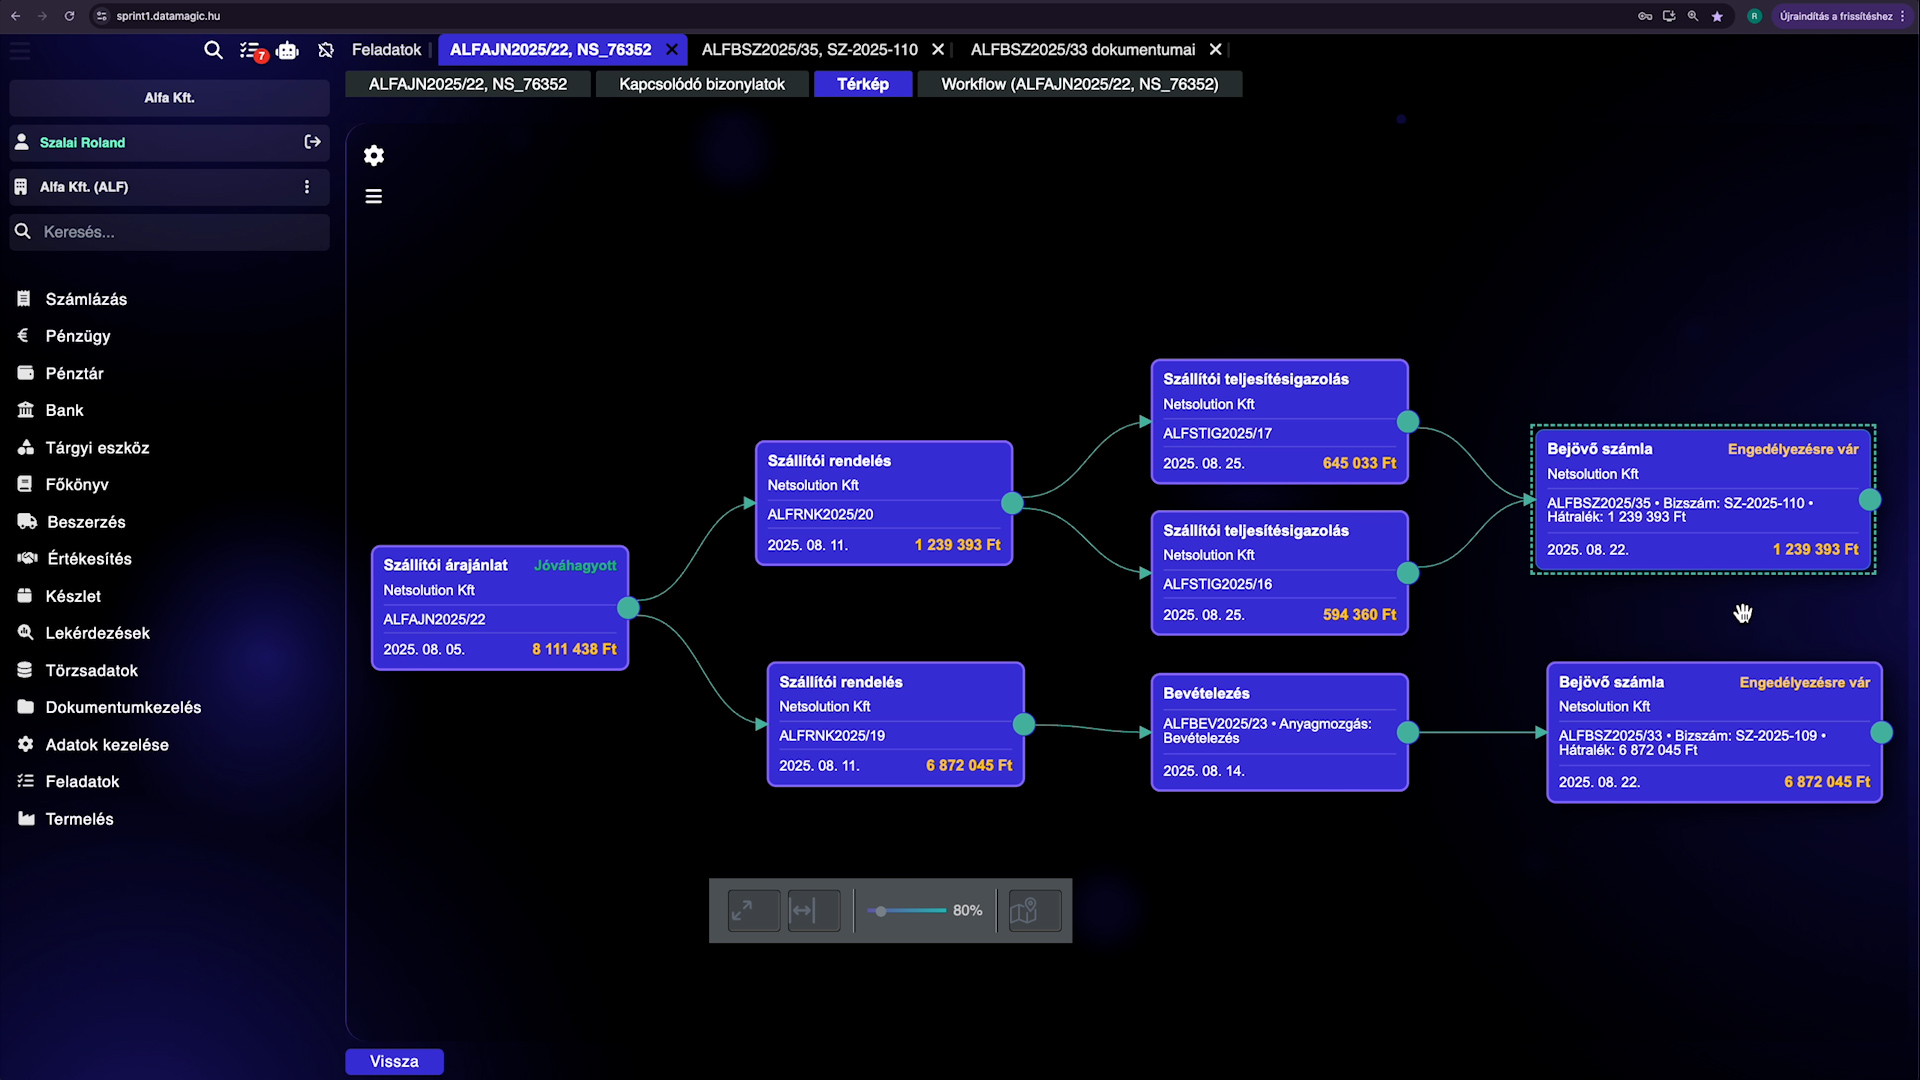The height and width of the screenshot is (1080, 1920).
Task: Expand the Lekérdezések sidebar menu
Action: tap(97, 633)
